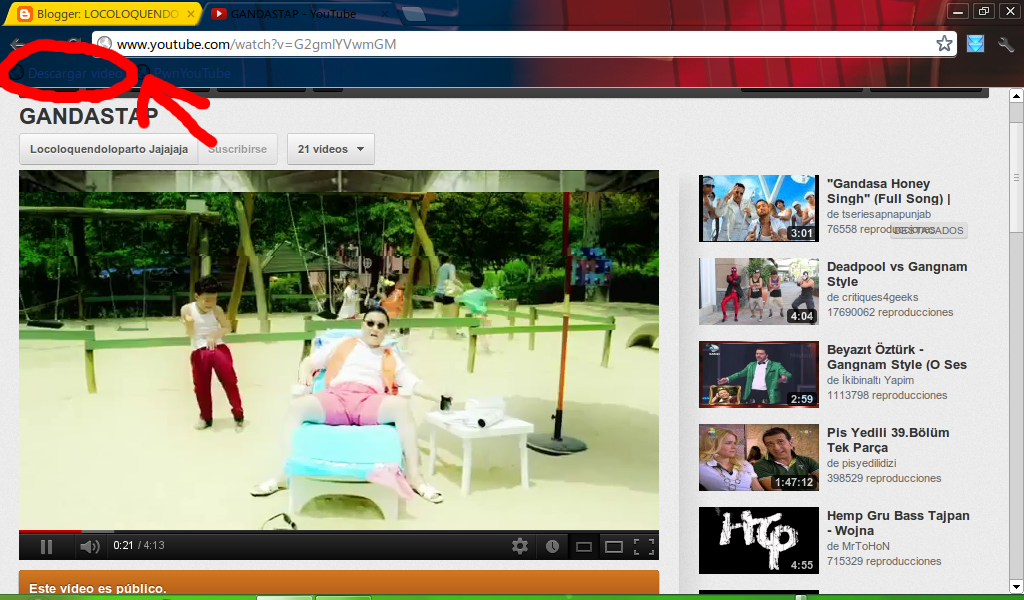
Task: Open Beyazıt Öztürk - Gangnam Style title
Action: point(897,357)
